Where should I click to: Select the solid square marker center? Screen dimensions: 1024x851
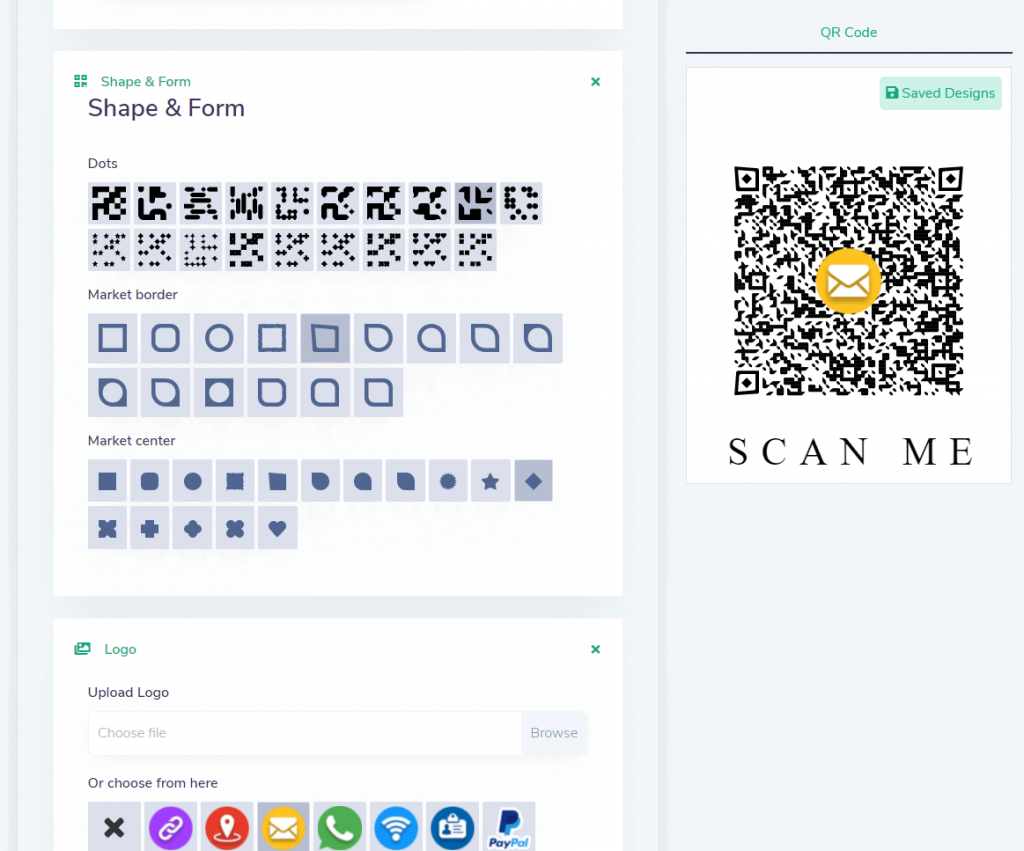(107, 481)
